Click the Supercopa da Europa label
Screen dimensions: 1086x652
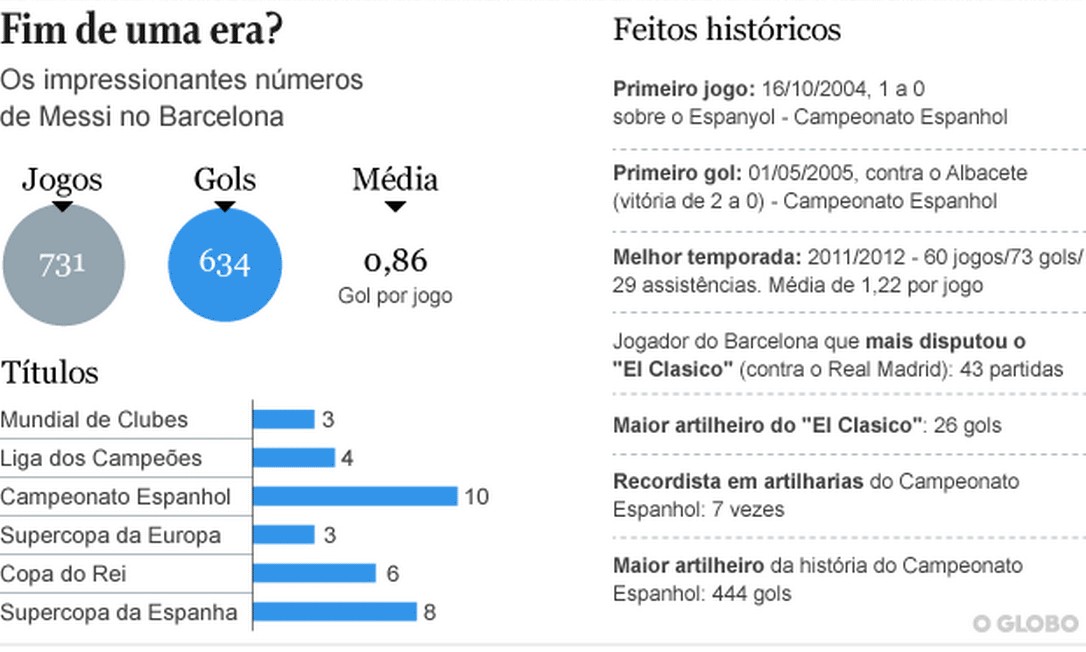[x=110, y=535]
